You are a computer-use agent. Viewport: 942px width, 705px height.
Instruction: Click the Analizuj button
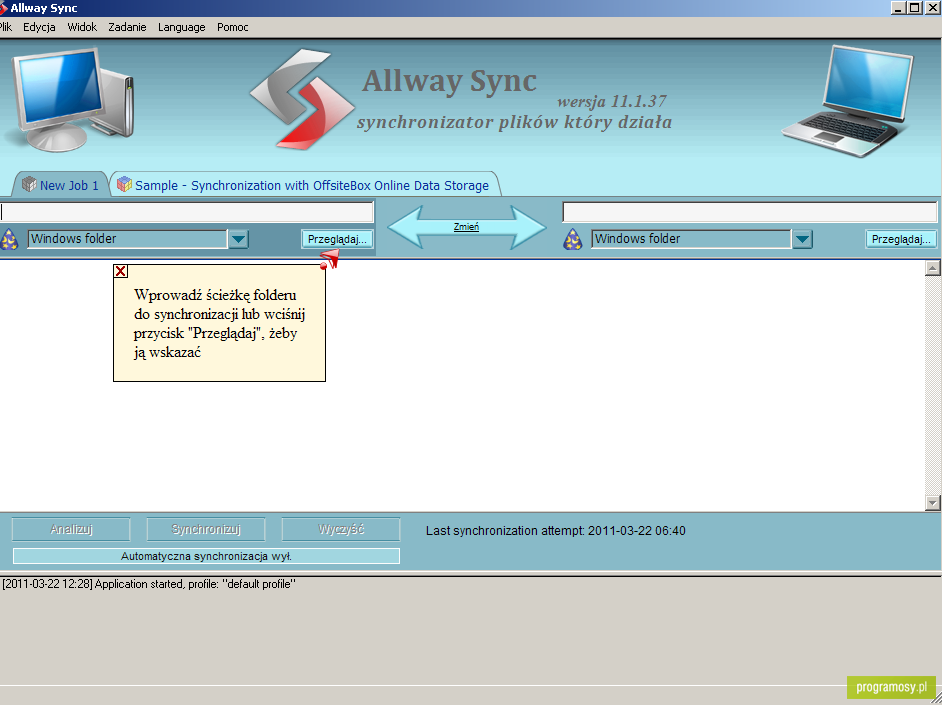coord(71,529)
